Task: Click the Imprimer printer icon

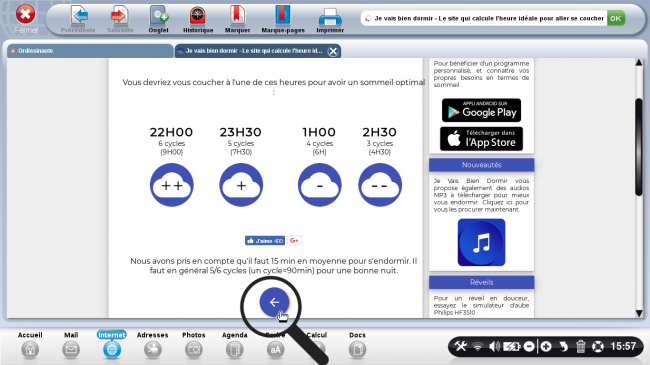Action: (330, 19)
